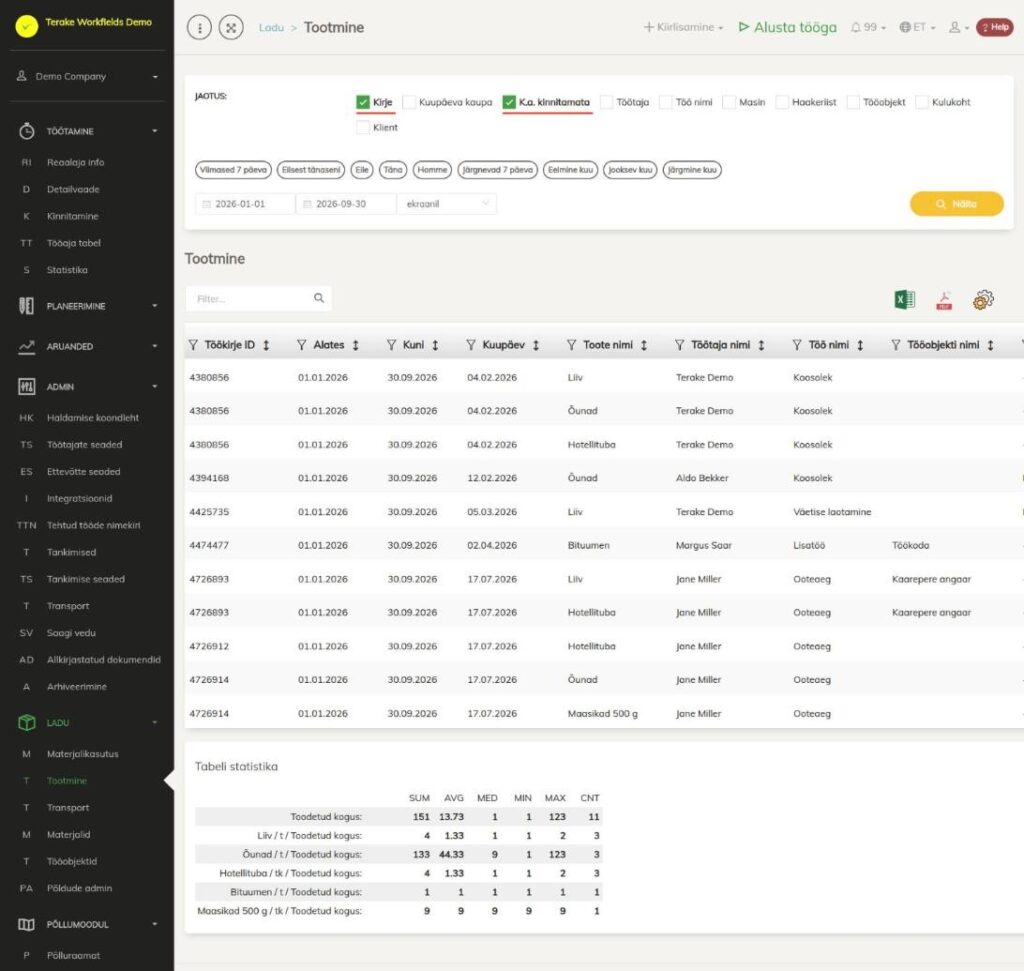Collapse the TÖÖTAMINE sidebar section

pyautogui.click(x=87, y=131)
